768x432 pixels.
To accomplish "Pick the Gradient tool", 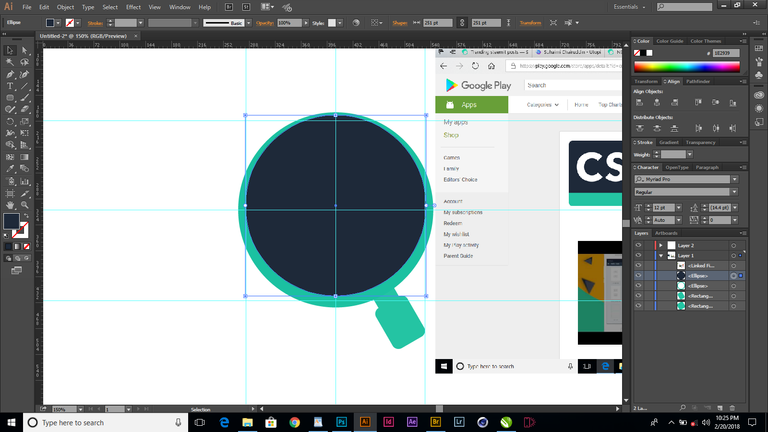I will [x=24, y=157].
